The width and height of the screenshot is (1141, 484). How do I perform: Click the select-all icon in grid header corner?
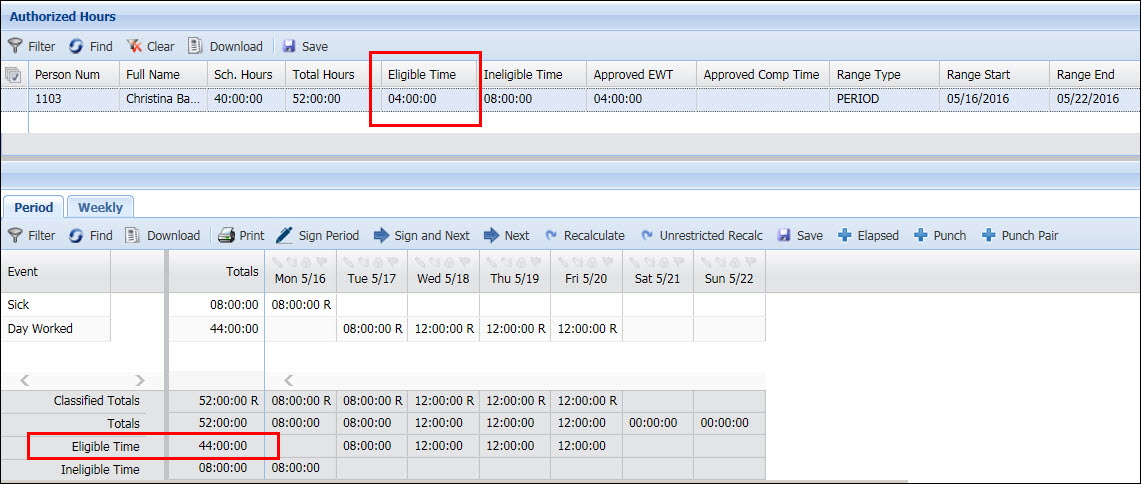13,75
